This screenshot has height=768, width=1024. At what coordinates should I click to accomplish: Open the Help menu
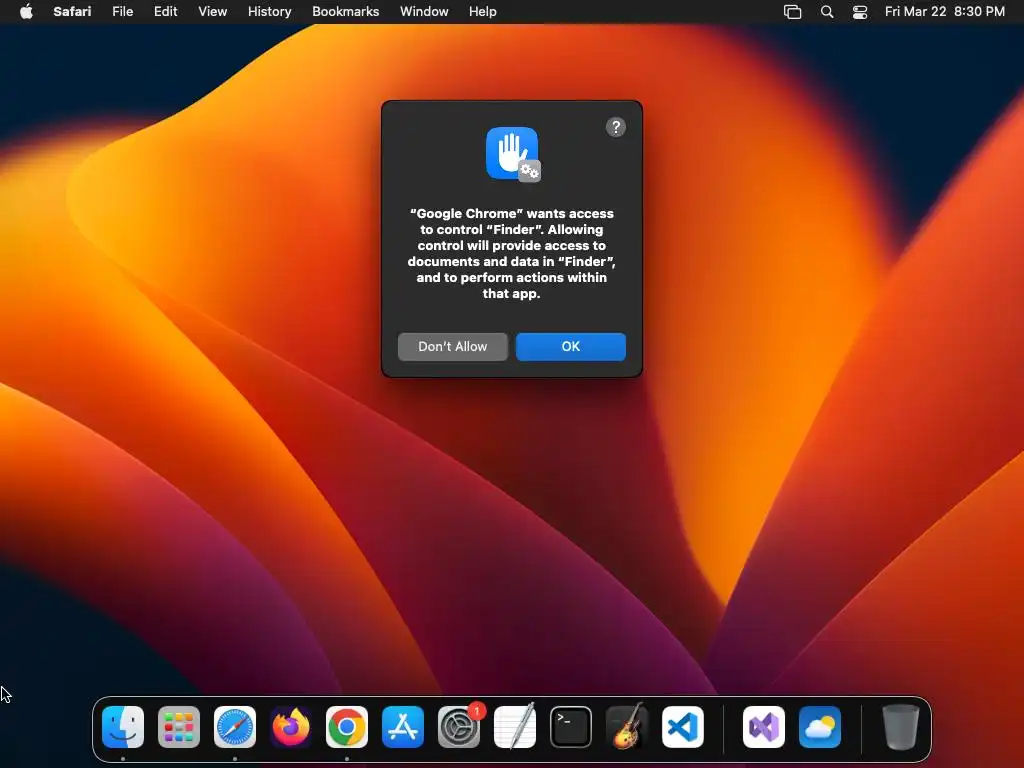pyautogui.click(x=483, y=12)
